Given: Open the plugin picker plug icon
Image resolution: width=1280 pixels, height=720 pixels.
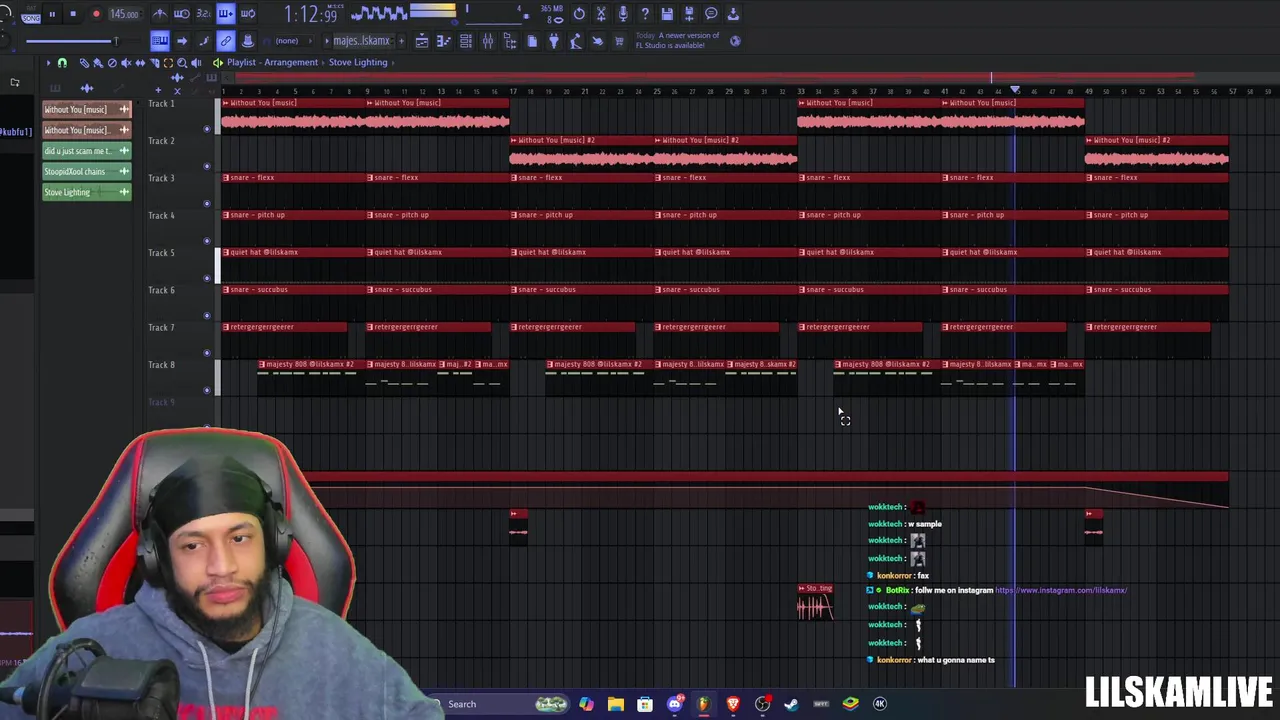Looking at the screenshot, I should tap(554, 41).
